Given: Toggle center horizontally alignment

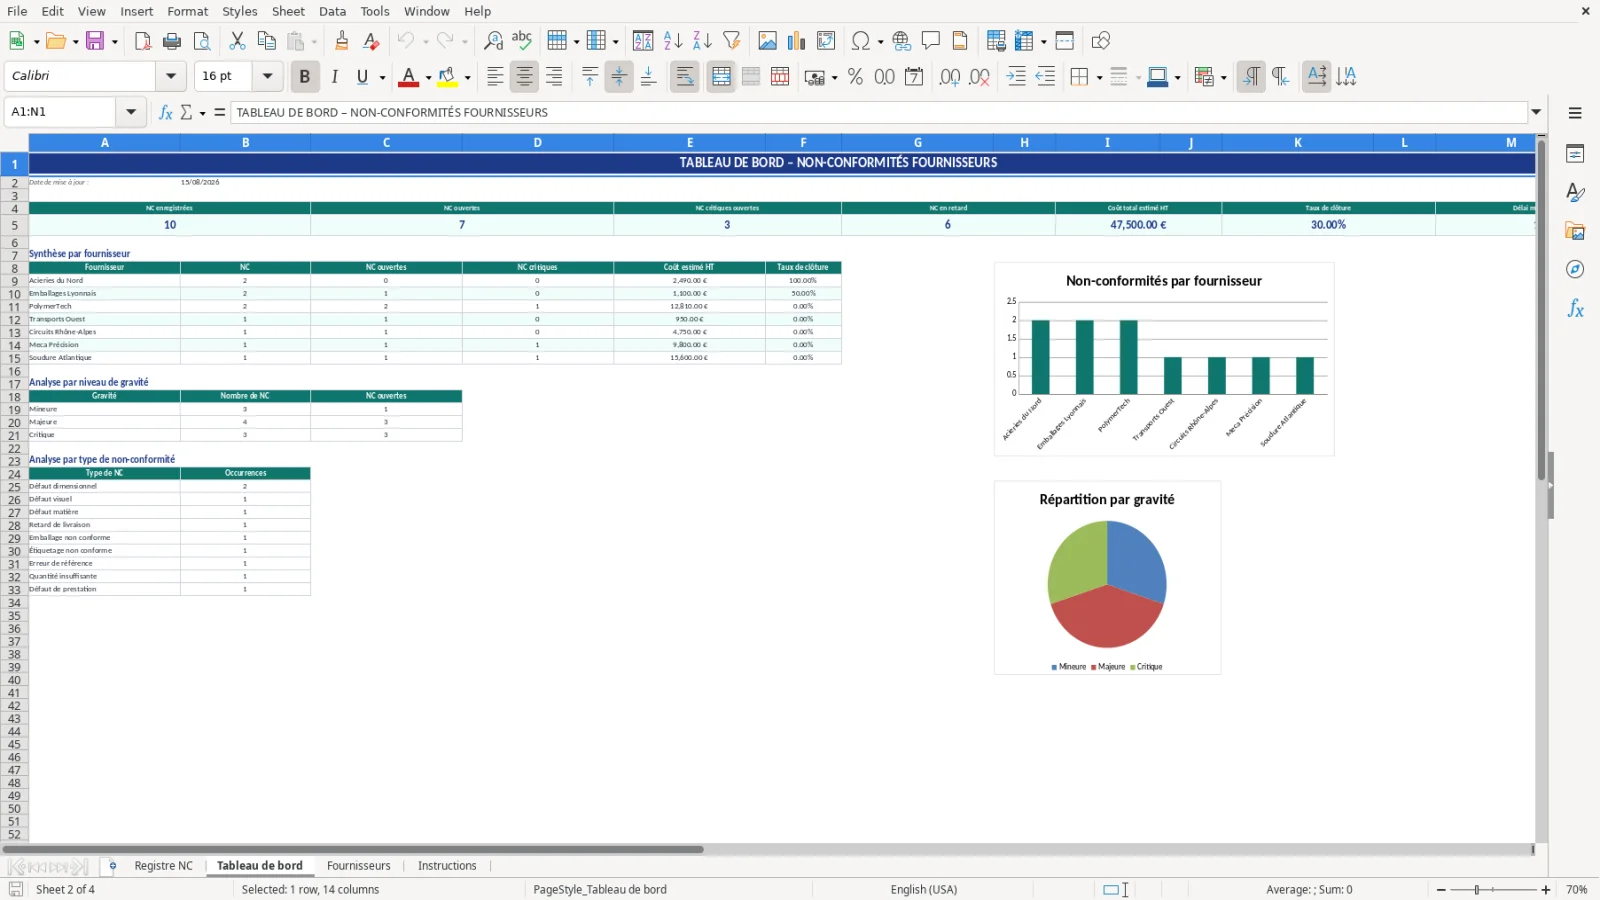Looking at the screenshot, I should (x=524, y=77).
